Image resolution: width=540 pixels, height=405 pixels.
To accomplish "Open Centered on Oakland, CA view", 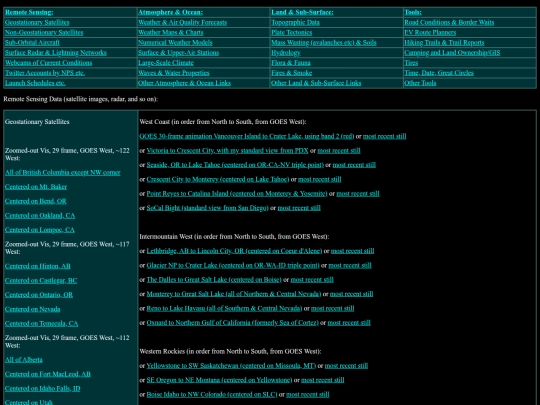I will [40, 216].
